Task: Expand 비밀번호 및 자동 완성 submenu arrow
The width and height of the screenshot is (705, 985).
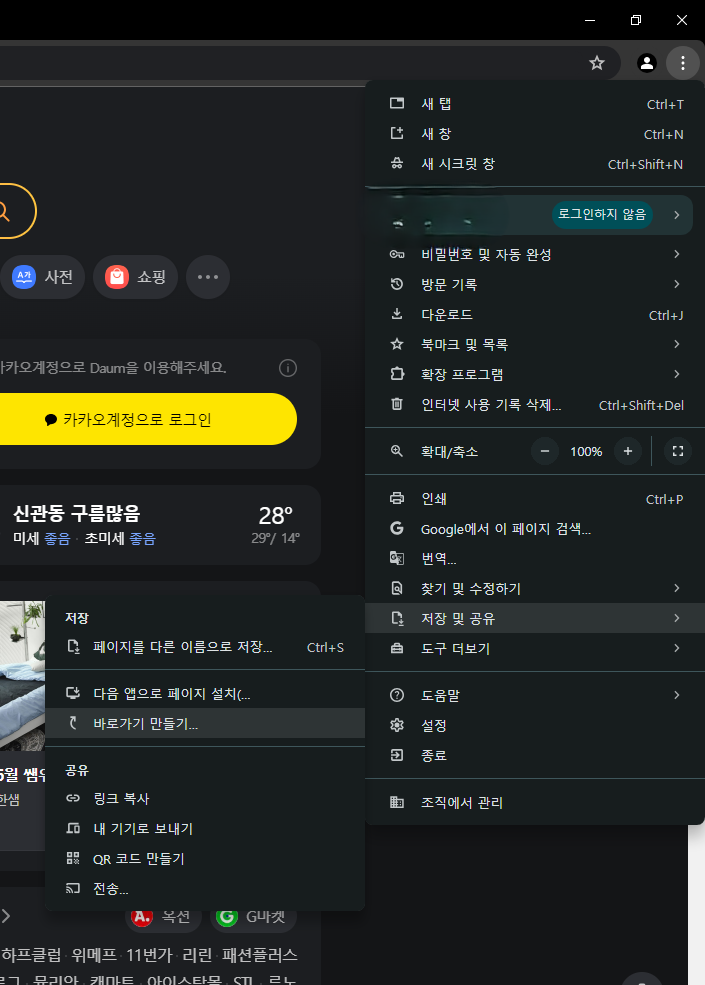Action: 677,254
